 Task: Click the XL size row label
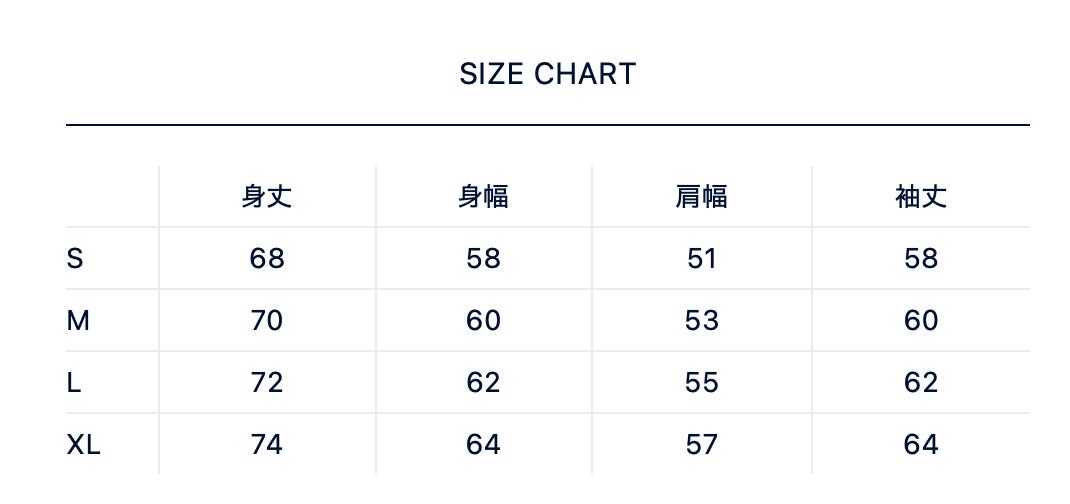tap(84, 445)
